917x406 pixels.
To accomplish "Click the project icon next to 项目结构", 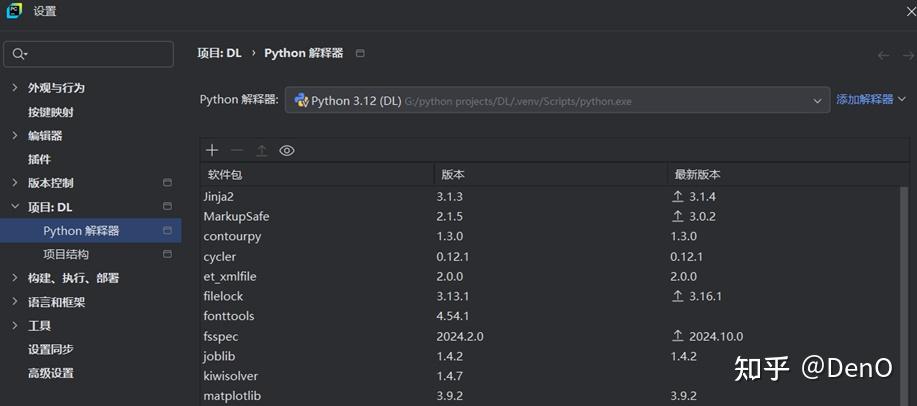I will (167, 254).
